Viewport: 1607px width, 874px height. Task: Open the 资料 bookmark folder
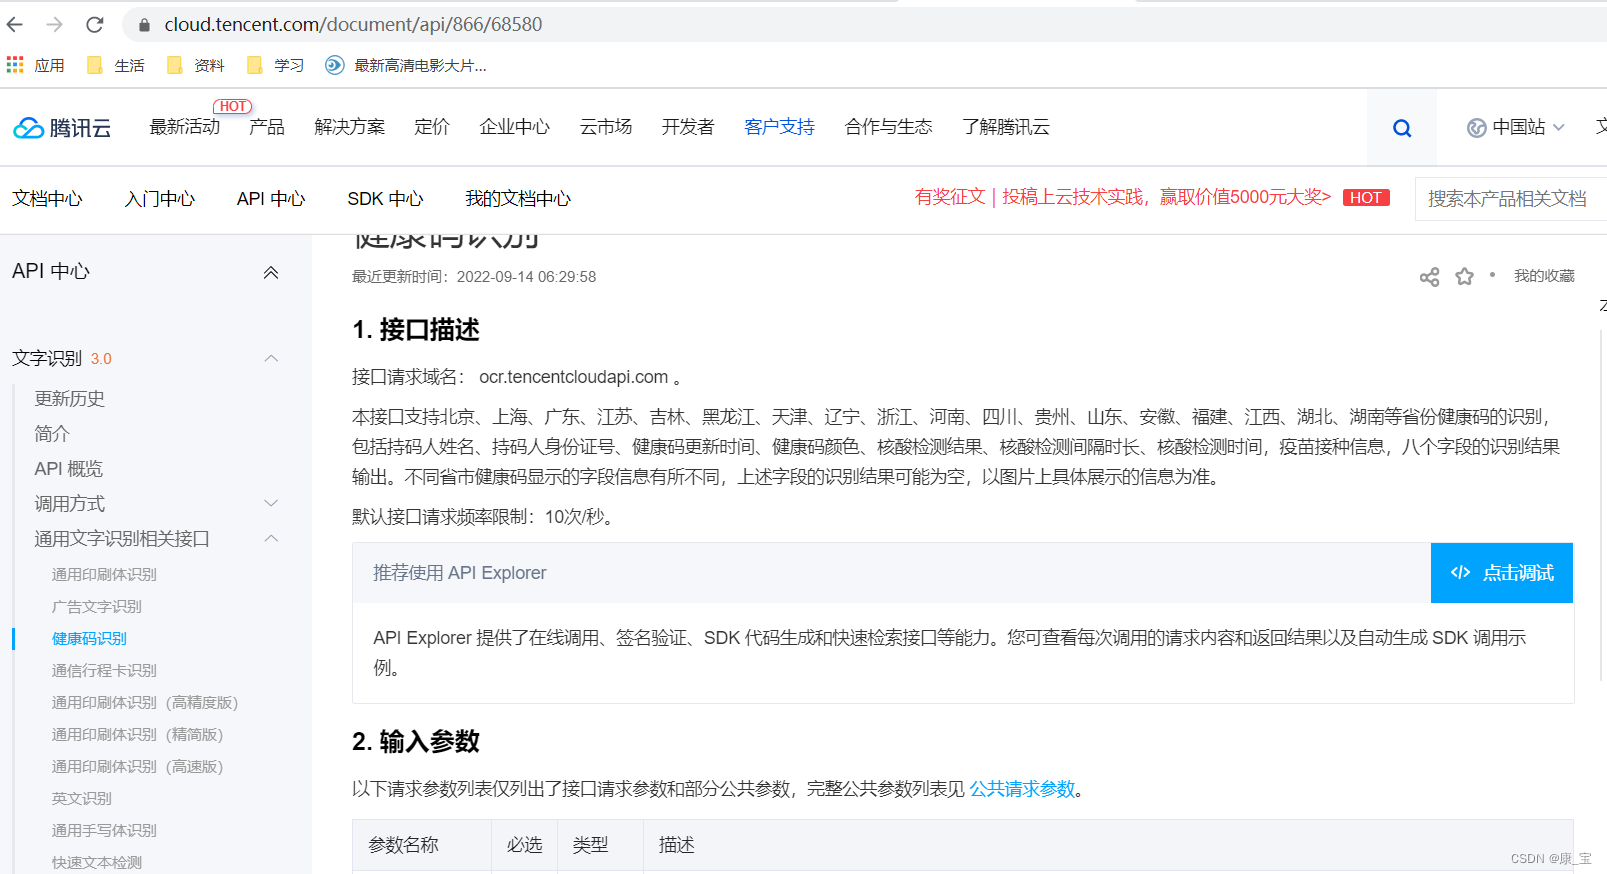click(x=196, y=65)
